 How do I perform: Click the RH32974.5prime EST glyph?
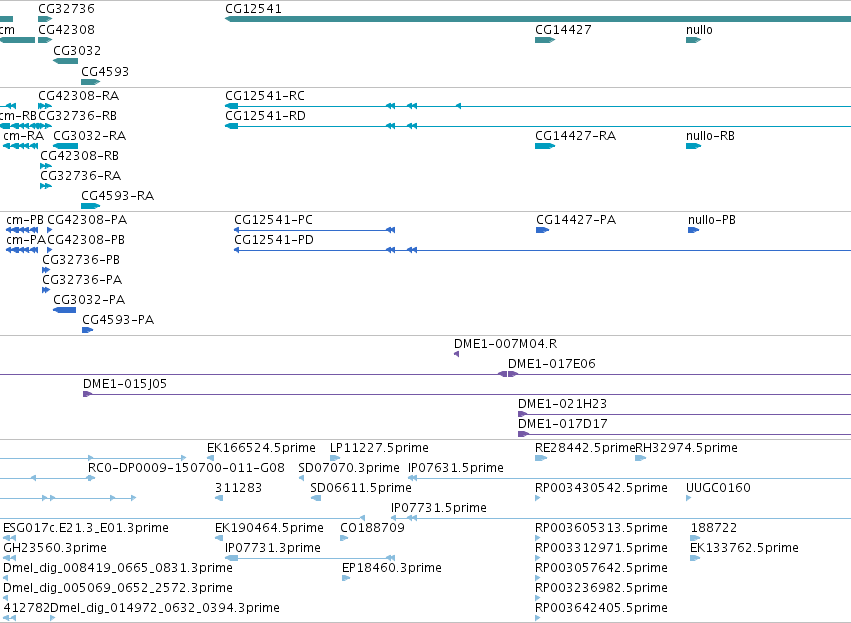click(640, 458)
